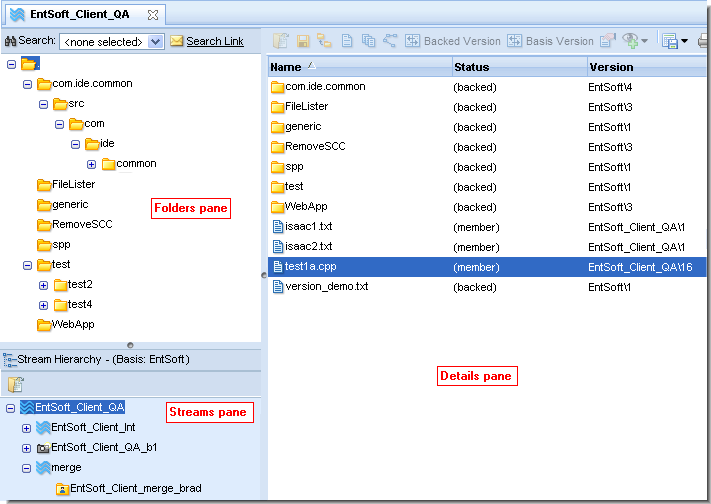Image resolution: width=711 pixels, height=504 pixels.
Task: Click the save icon in the toolbar
Action: coord(302,41)
